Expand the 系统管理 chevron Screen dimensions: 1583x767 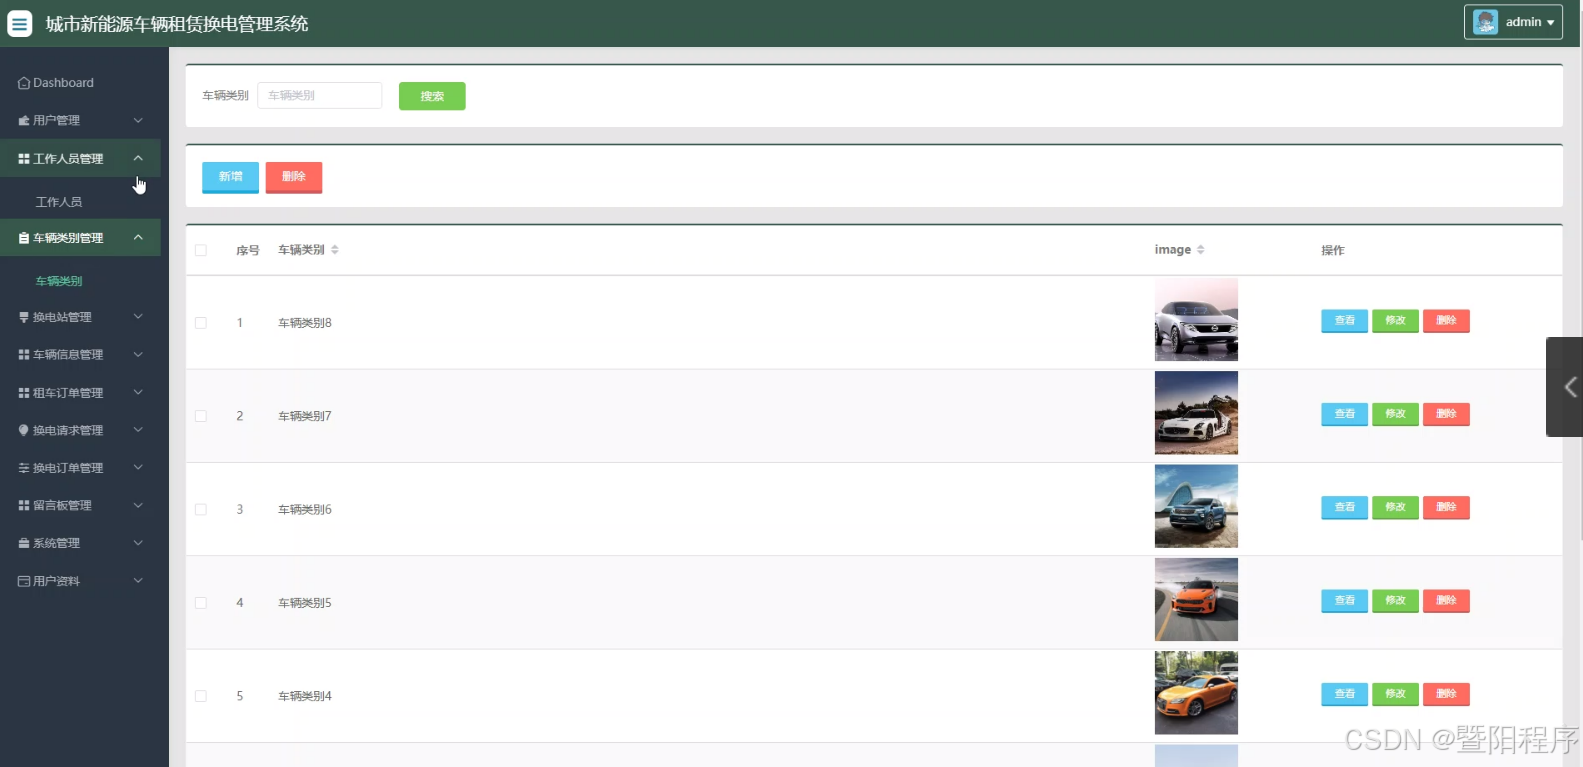138,542
